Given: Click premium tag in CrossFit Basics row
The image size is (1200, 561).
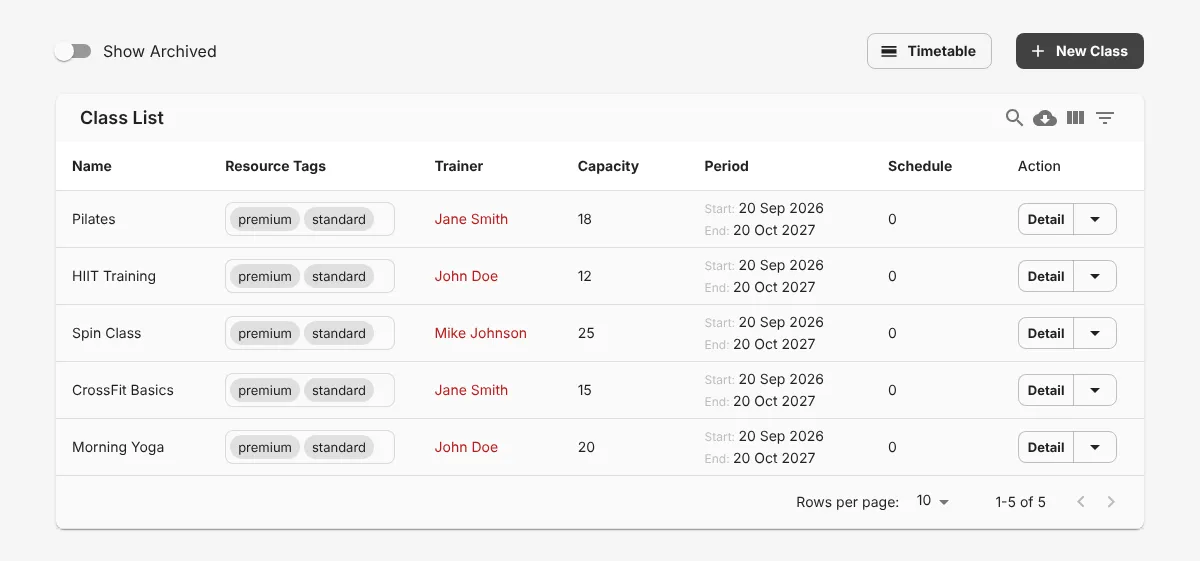Looking at the screenshot, I should [265, 390].
